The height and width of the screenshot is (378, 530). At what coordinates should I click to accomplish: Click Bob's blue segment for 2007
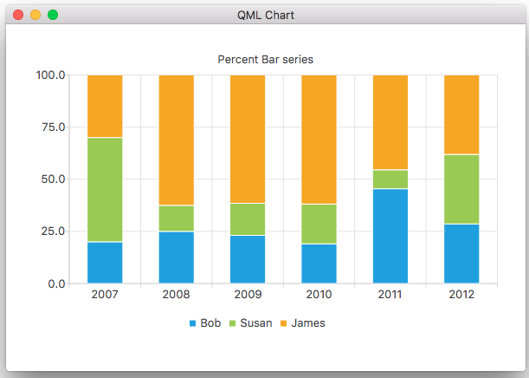tap(105, 262)
